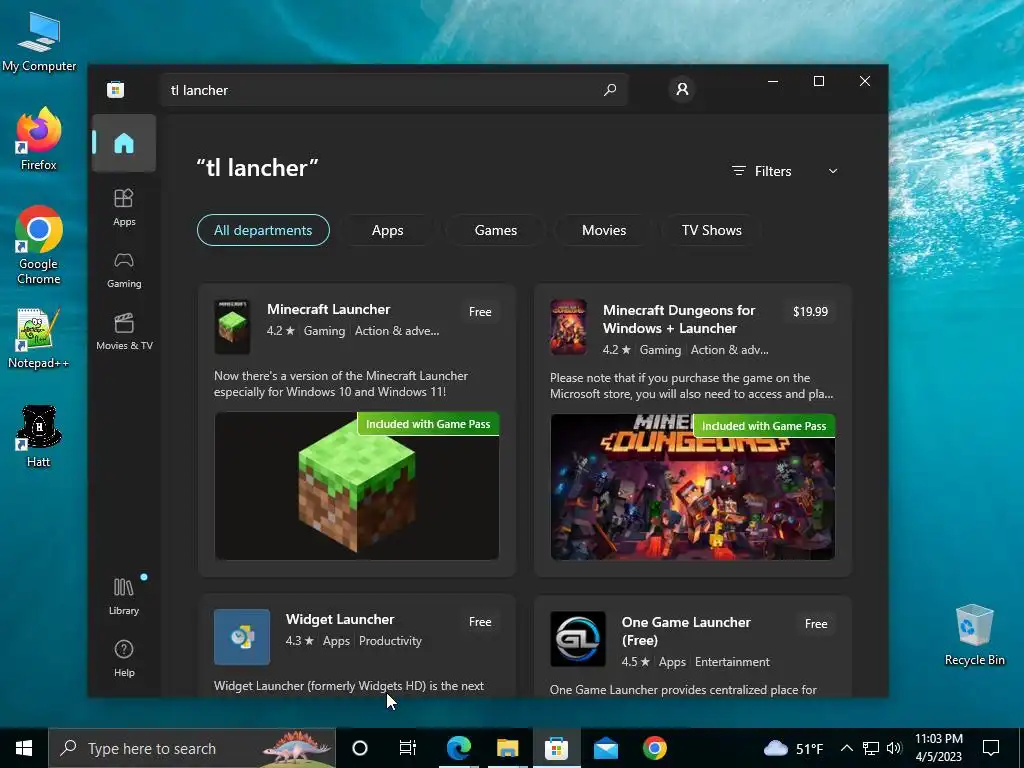
Task: Launch Microsoft Edge from taskbar
Action: (x=458, y=748)
